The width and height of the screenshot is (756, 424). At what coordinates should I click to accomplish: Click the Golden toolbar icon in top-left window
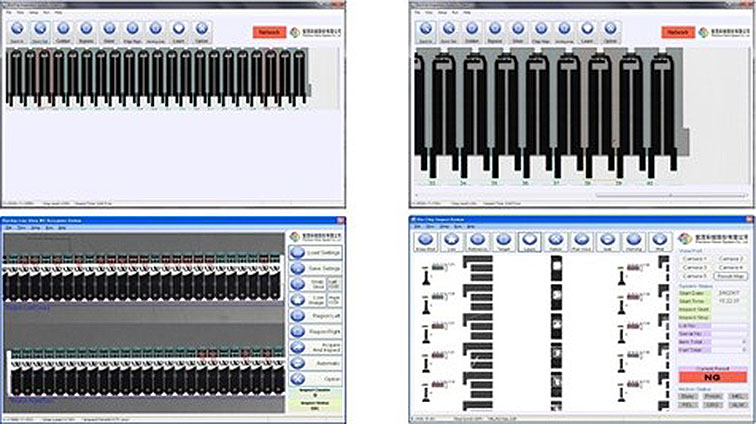(63, 32)
